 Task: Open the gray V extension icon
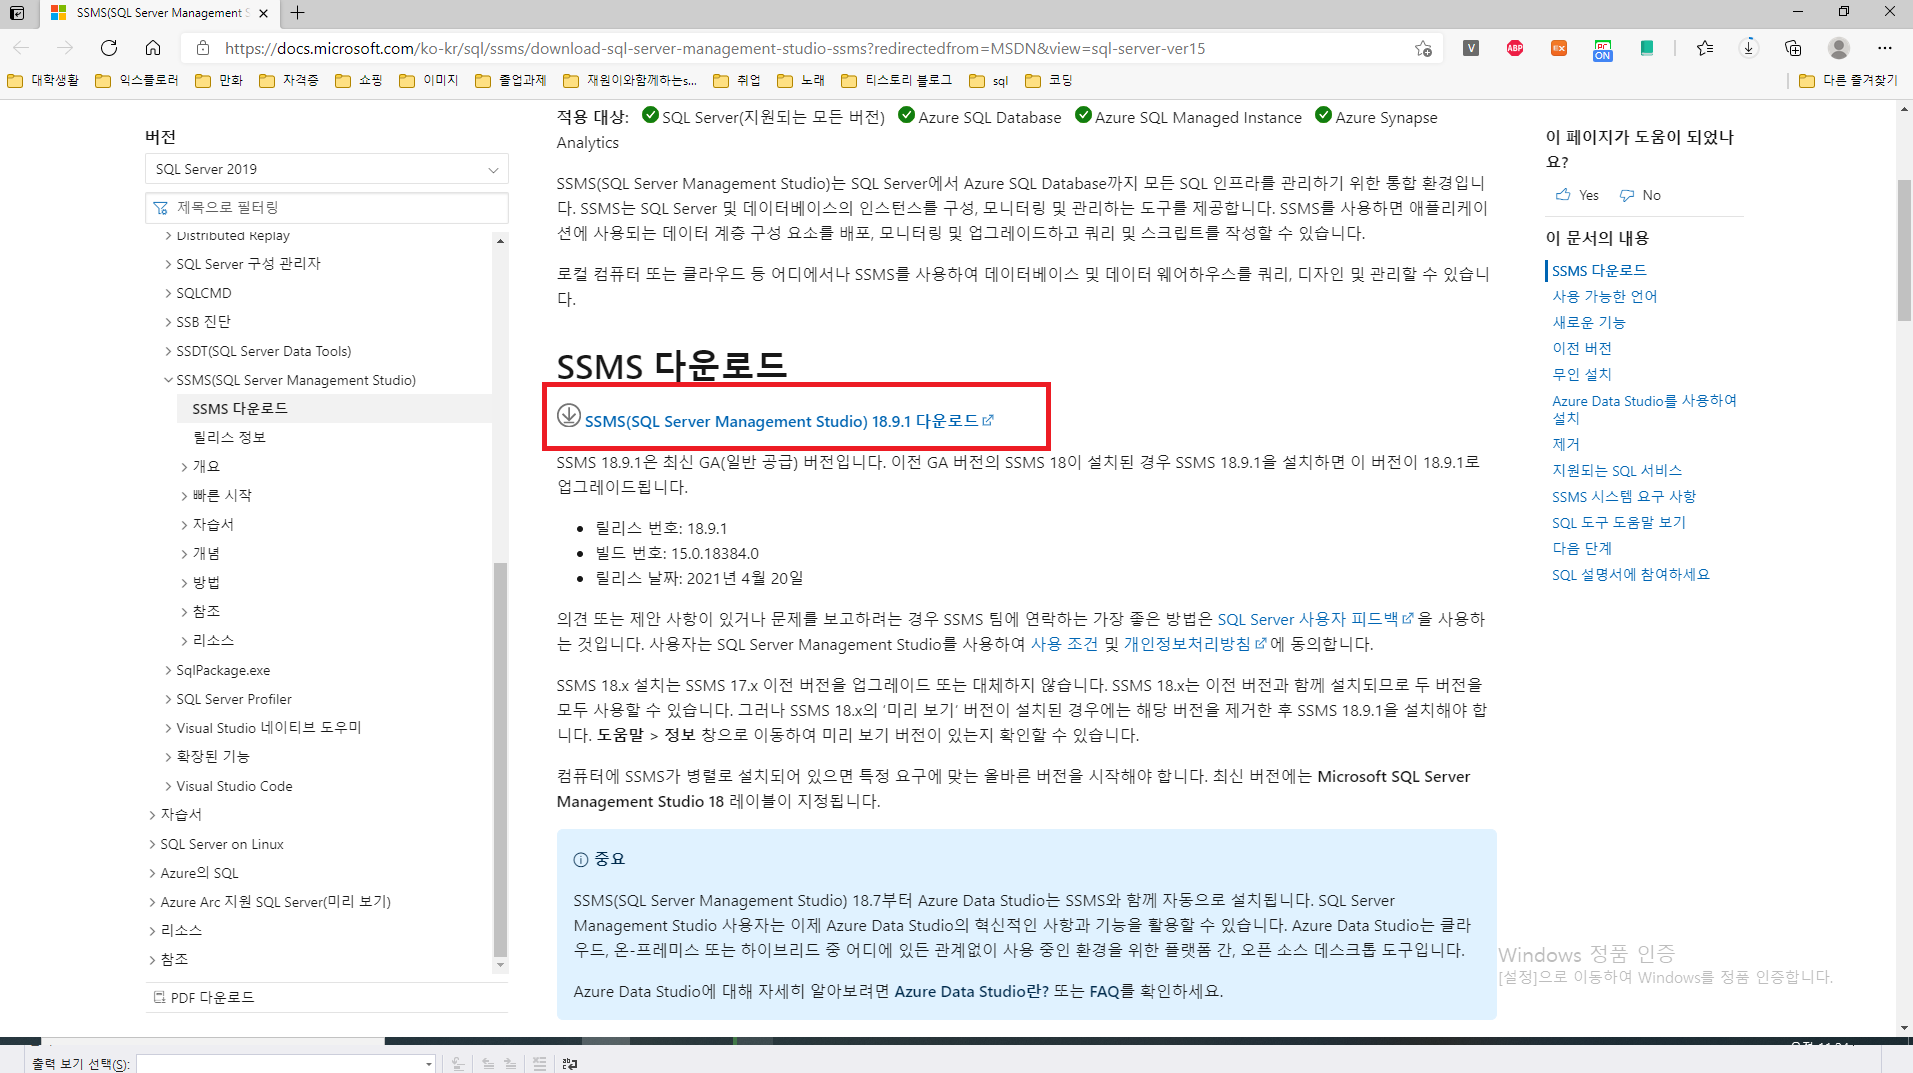click(1471, 48)
